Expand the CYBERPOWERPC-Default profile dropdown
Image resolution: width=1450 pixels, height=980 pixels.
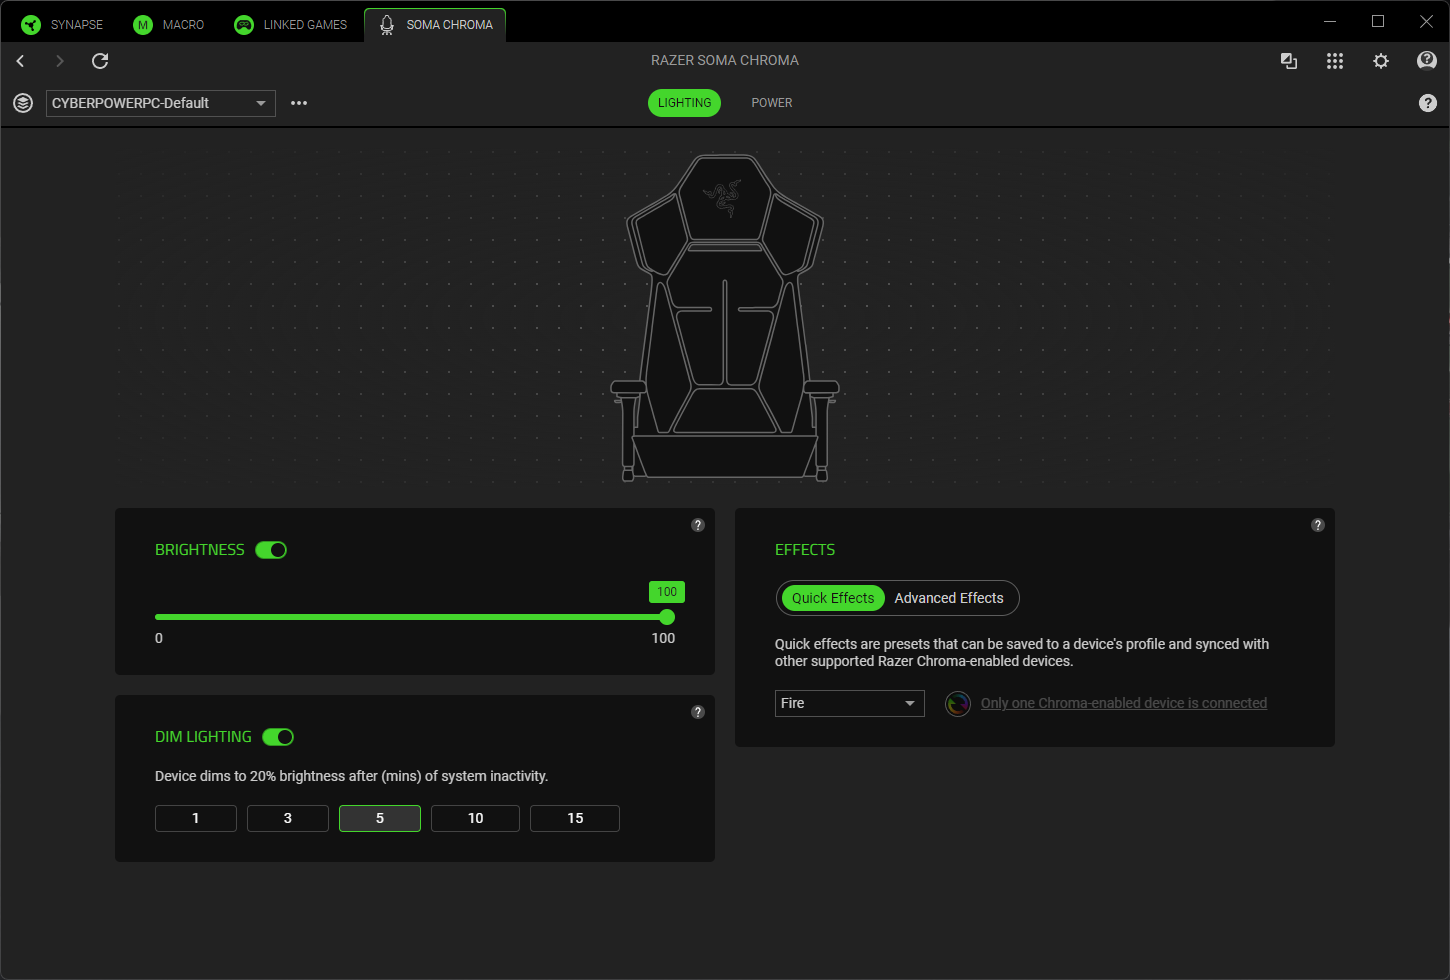tap(161, 103)
